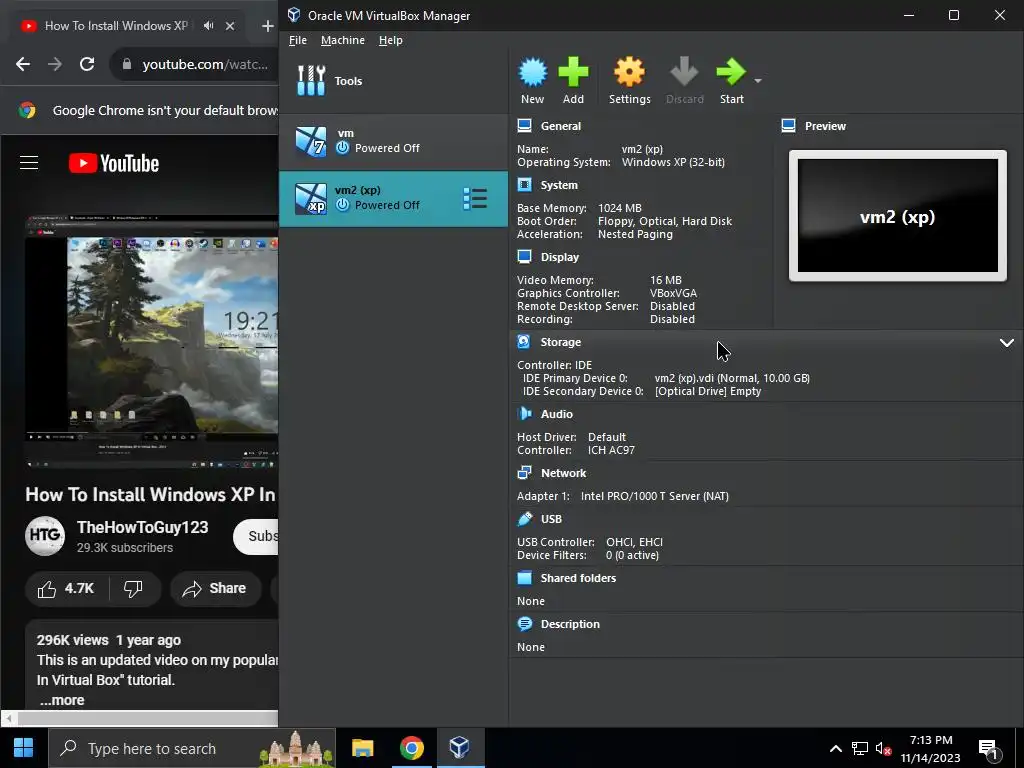The height and width of the screenshot is (768, 1024).
Task: Click the Display section heading
Action: 560,257
